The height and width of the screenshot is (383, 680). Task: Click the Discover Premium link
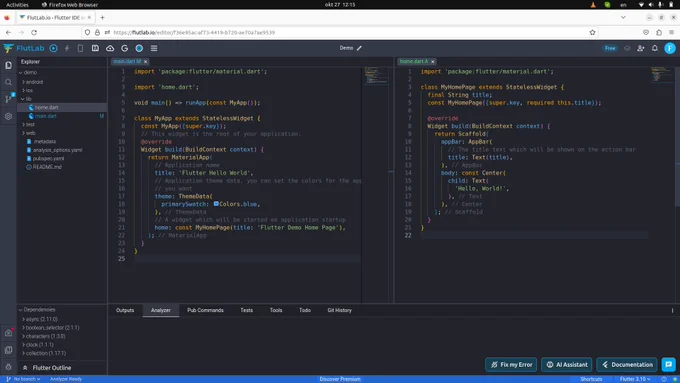(x=340, y=379)
